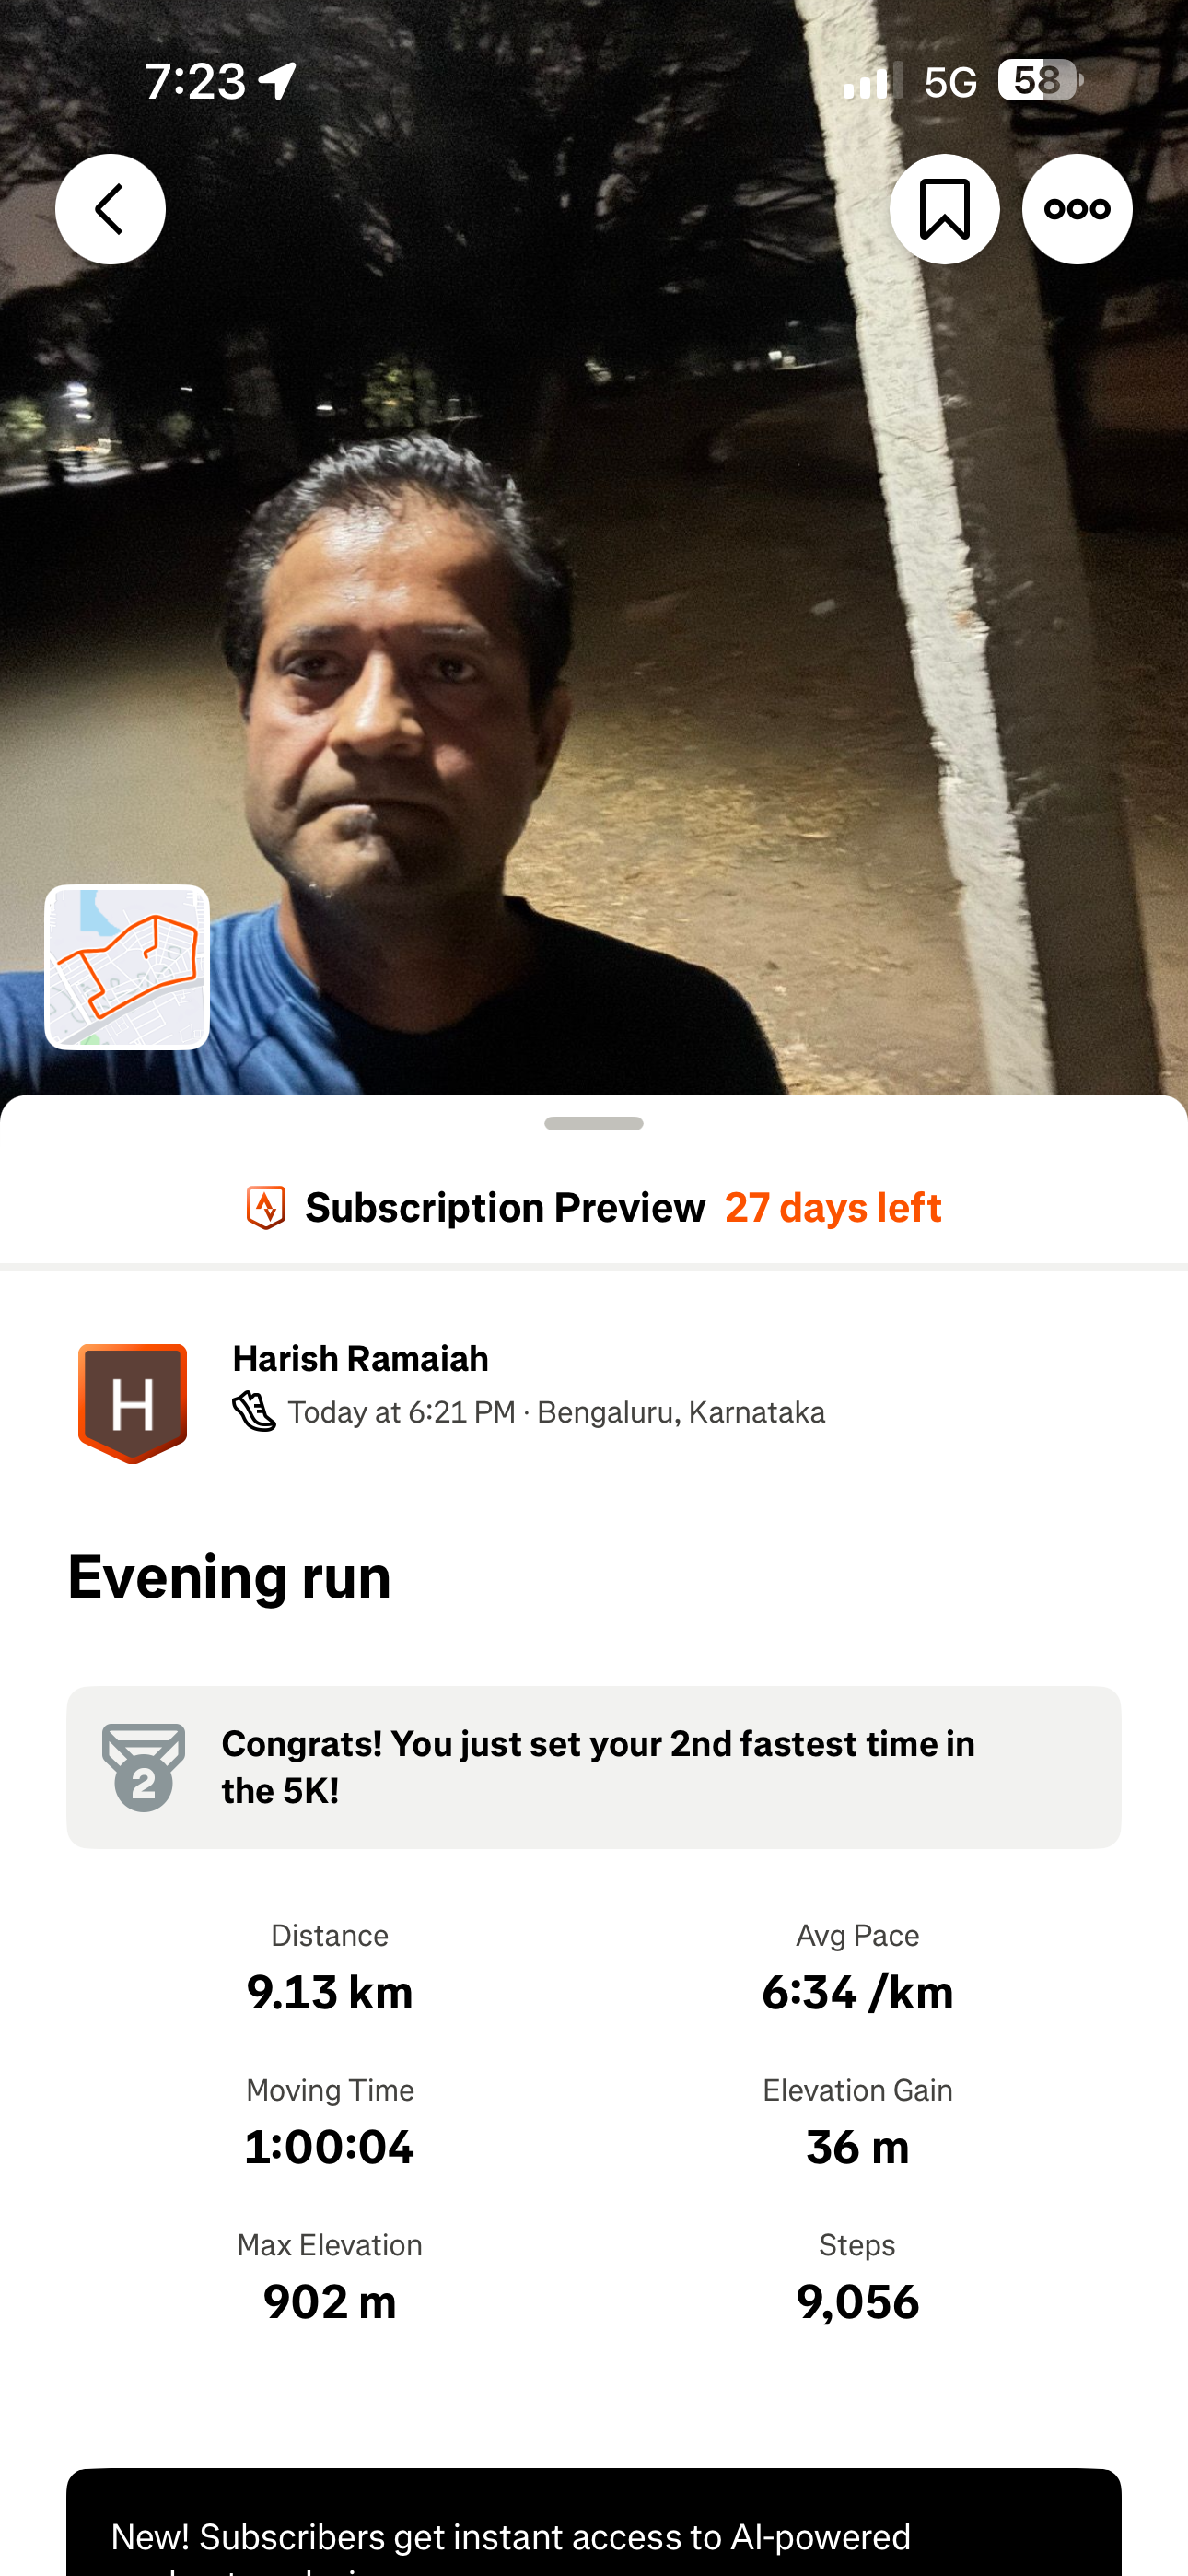This screenshot has width=1188, height=2576.
Task: Open the athlete name Harish Ramaiah
Action: point(361,1359)
